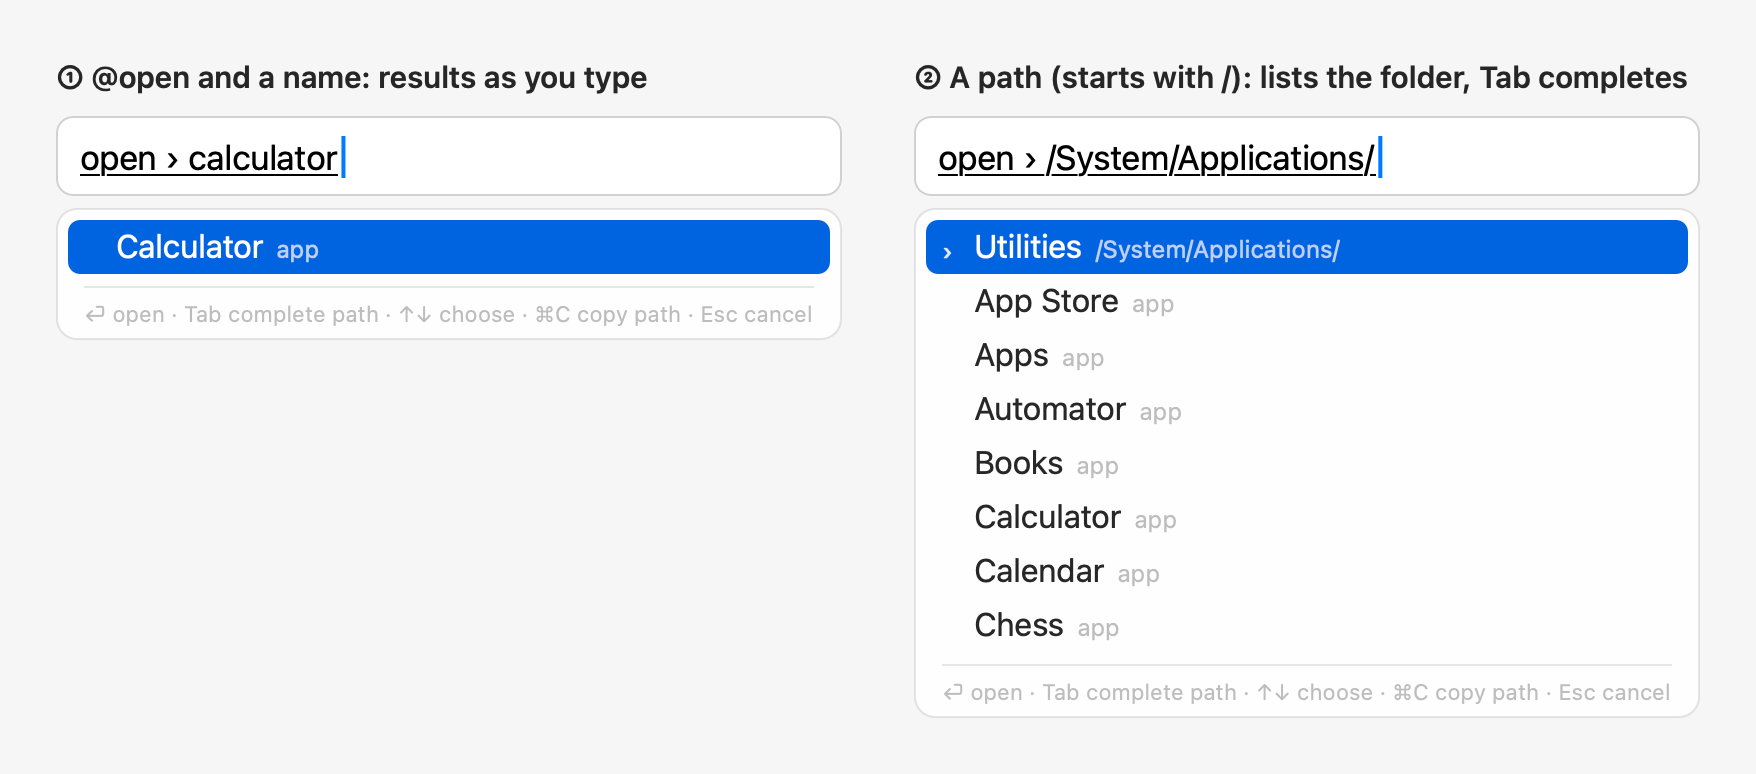This screenshot has height=774, width=1756.
Task: Select the Calculator app result in the single-result list
Action: click(449, 247)
